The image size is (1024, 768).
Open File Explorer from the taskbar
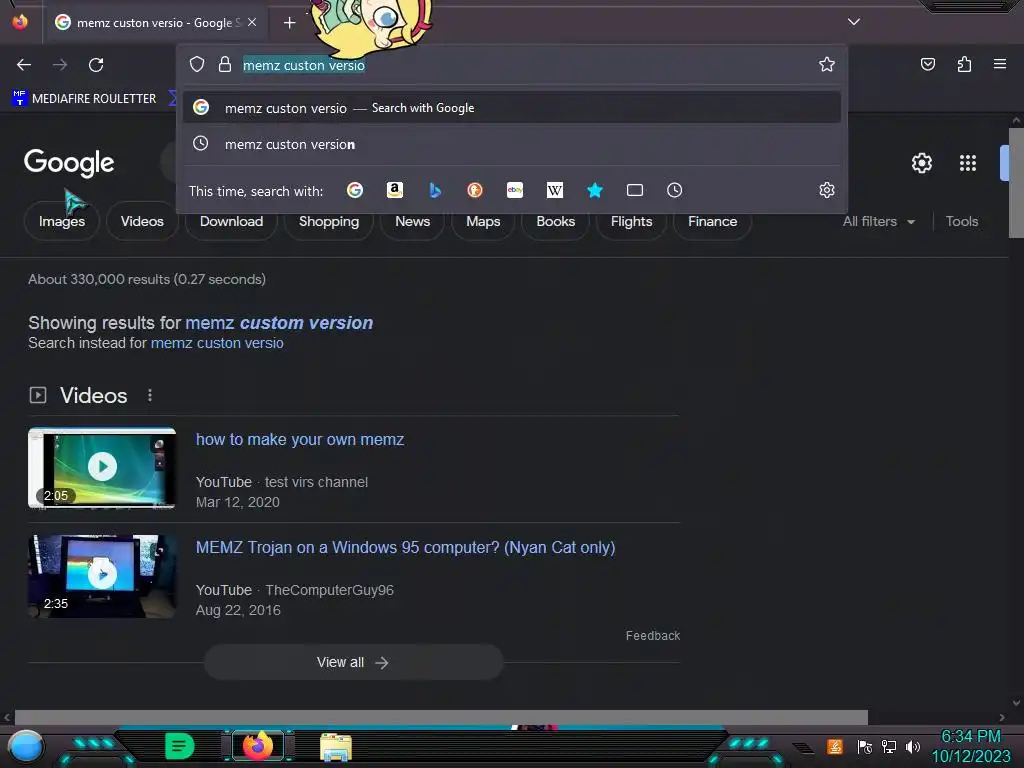tap(336, 746)
